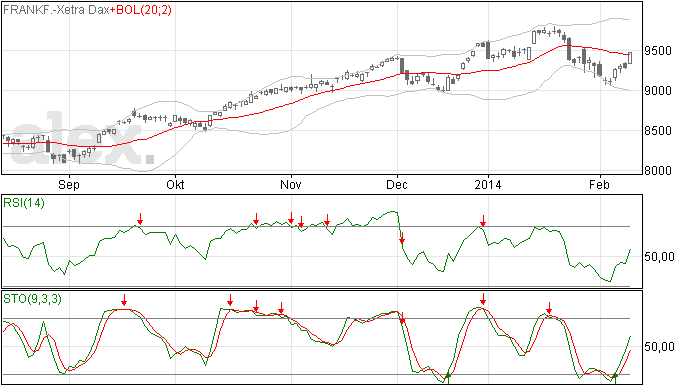Click the 2014 year label
Screen dimensions: 690x387
(488, 184)
